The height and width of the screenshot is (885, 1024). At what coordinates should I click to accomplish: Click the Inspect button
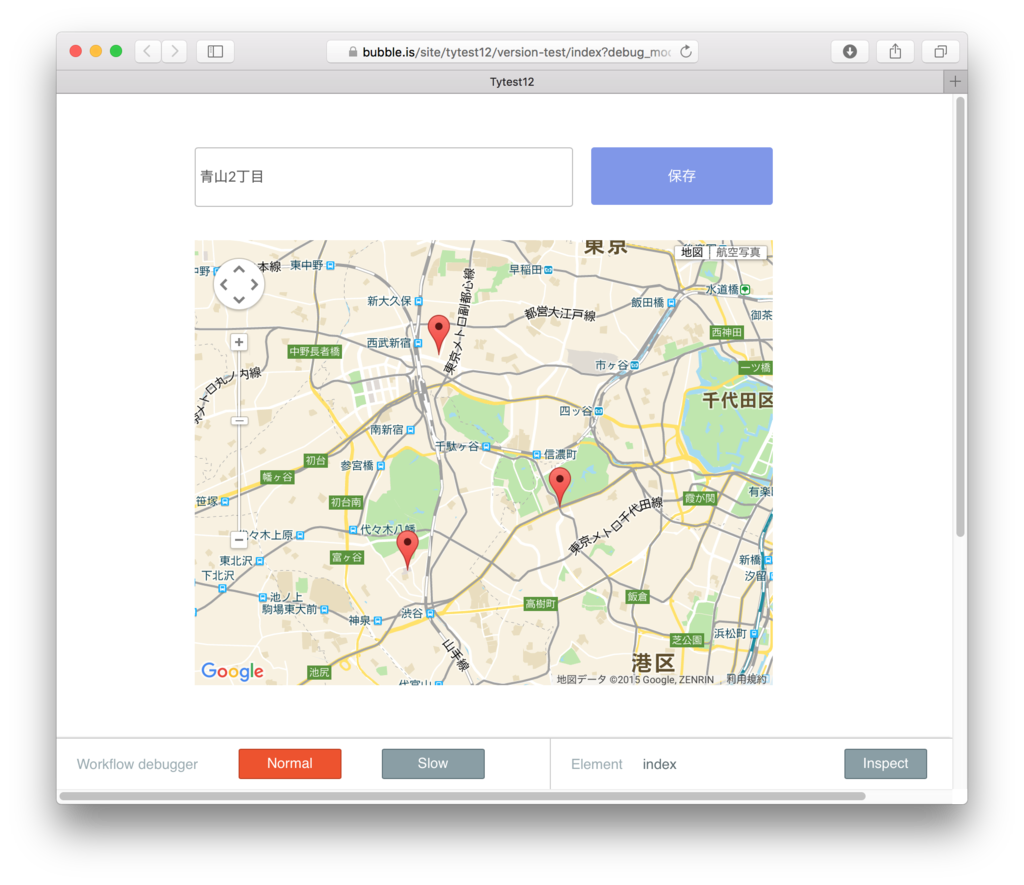[885, 764]
